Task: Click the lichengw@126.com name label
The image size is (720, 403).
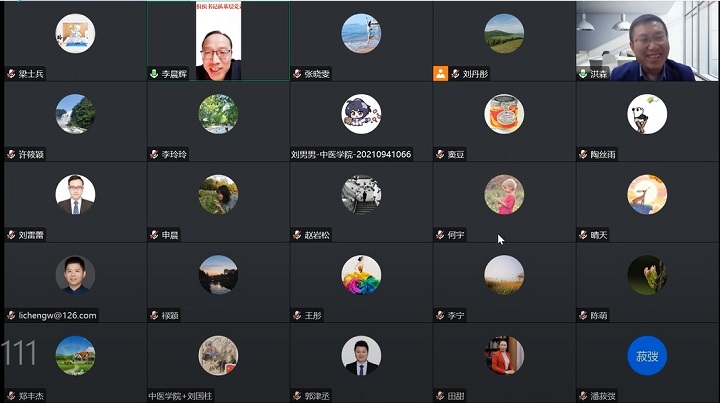Action: pyautogui.click(x=57, y=315)
